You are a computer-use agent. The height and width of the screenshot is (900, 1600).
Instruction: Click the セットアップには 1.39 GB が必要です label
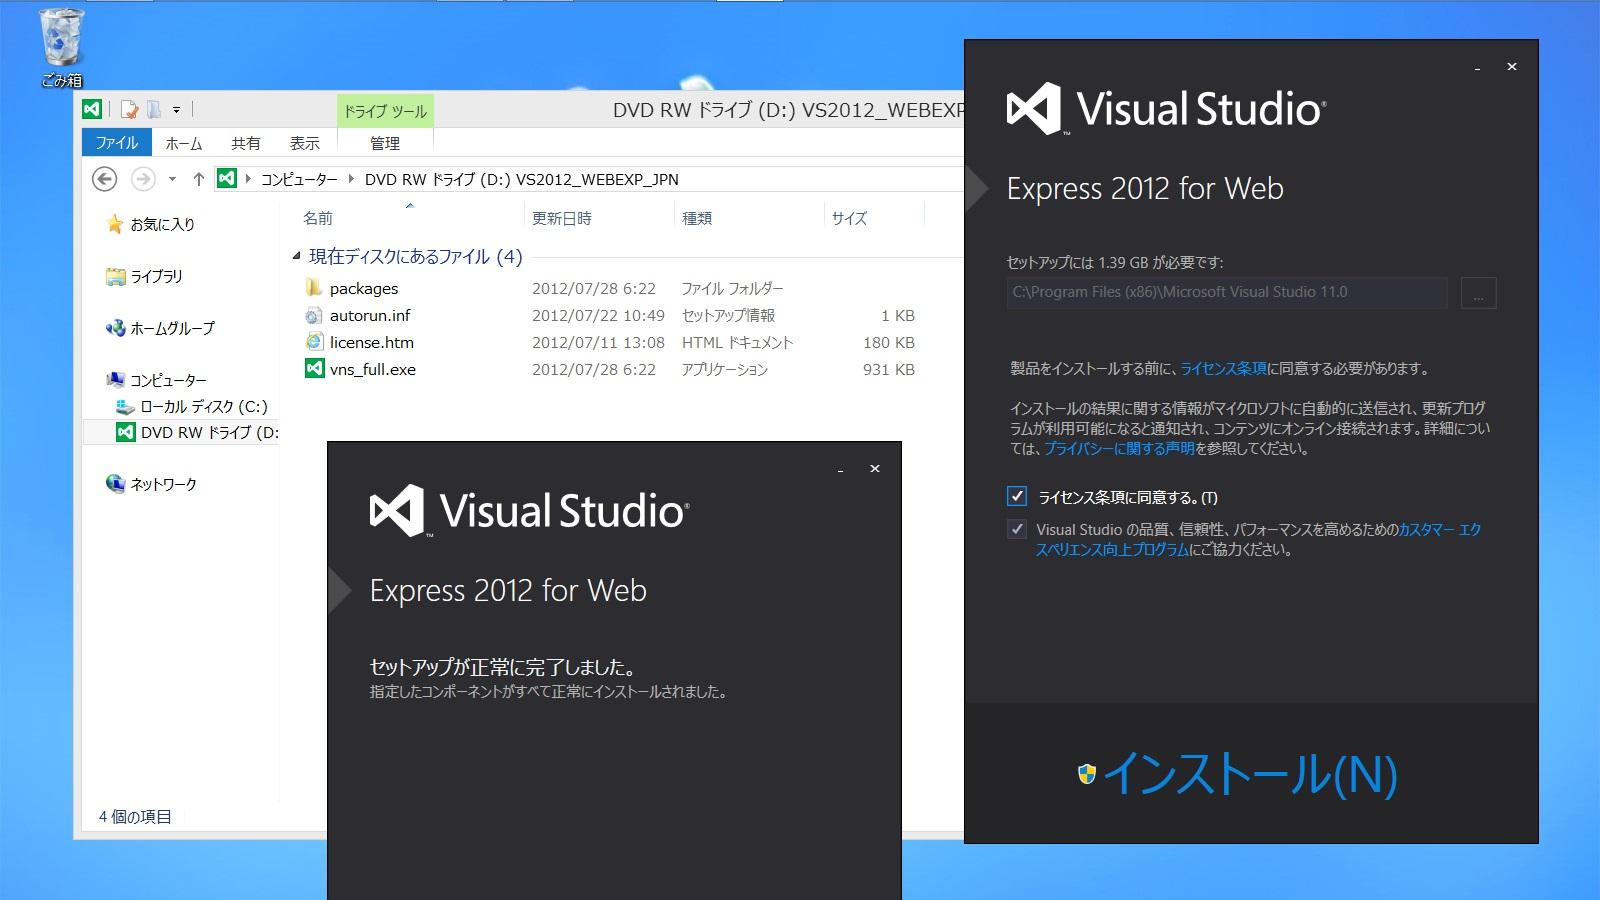pyautogui.click(x=1115, y=263)
